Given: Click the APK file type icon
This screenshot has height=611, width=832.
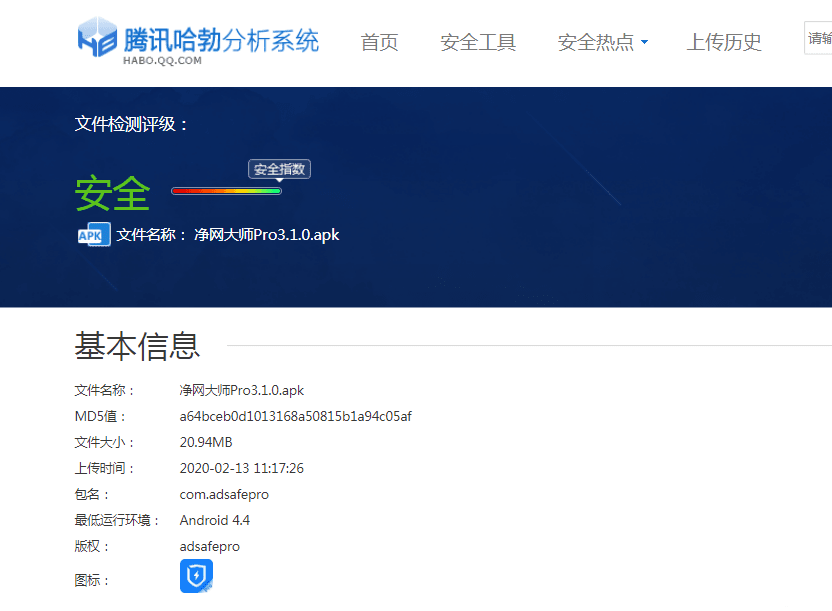Looking at the screenshot, I should tap(94, 234).
